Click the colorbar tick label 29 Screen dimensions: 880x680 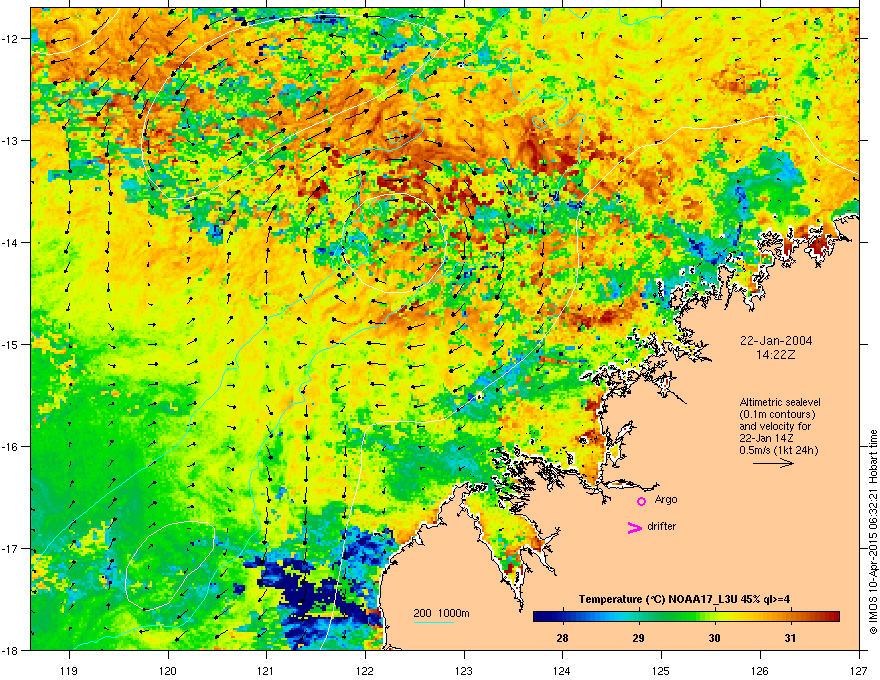[x=638, y=638]
